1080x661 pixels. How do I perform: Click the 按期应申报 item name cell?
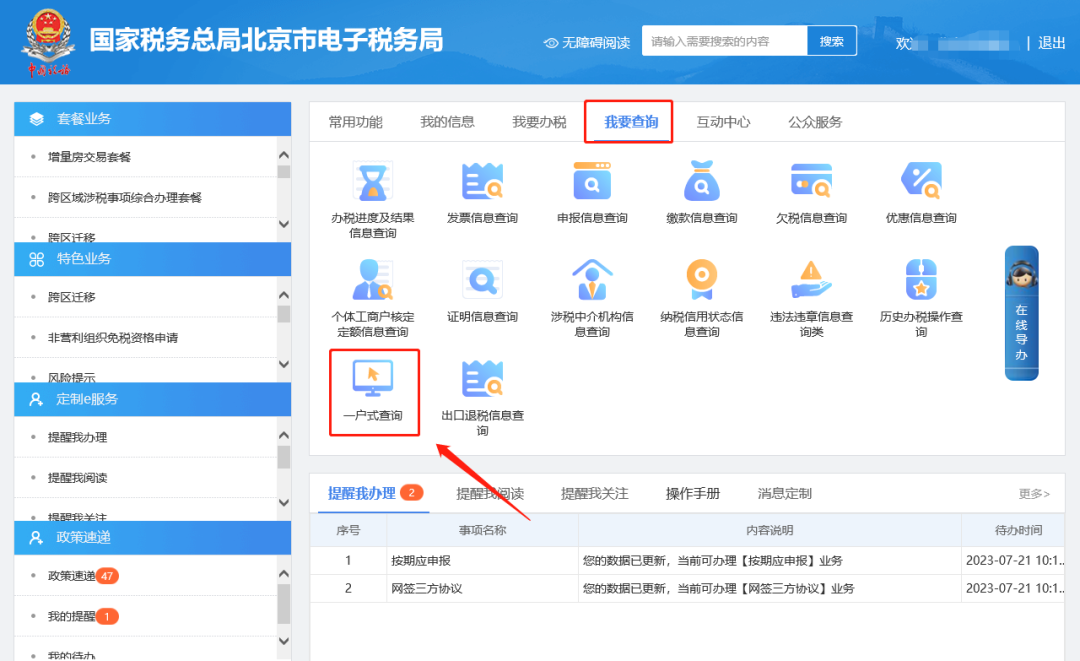tap(482, 560)
